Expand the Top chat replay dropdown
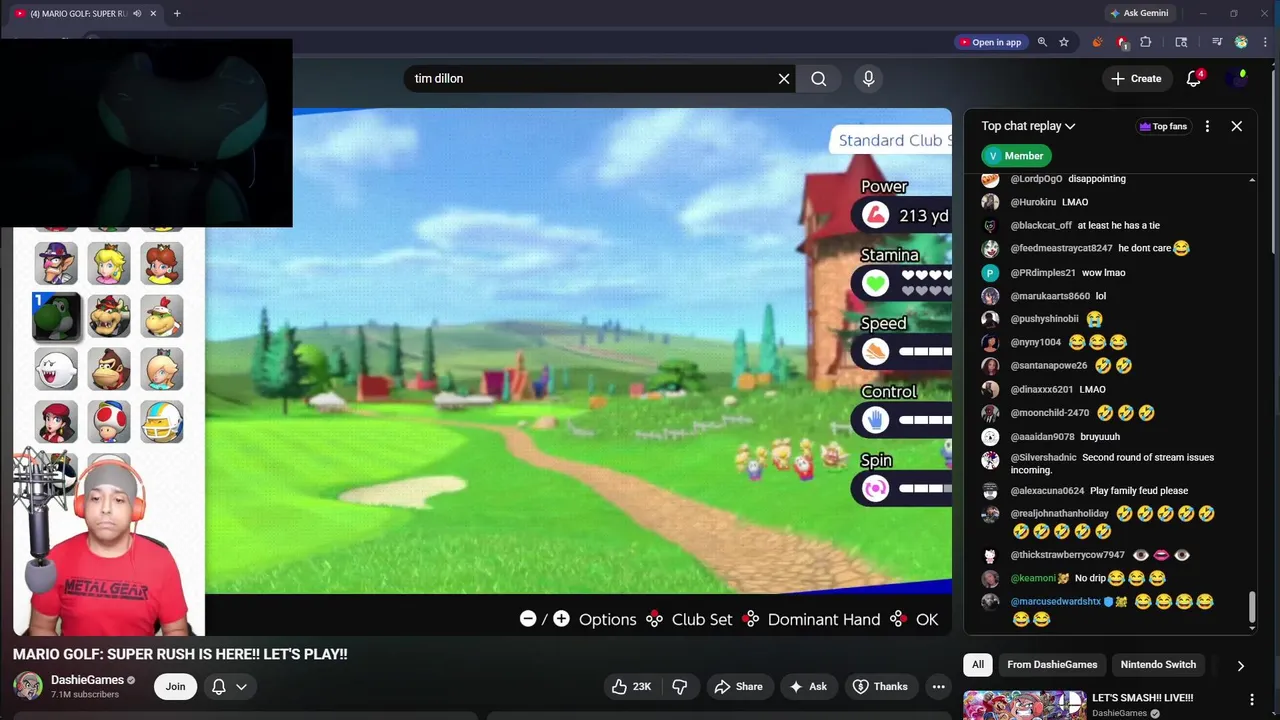Image resolution: width=1280 pixels, height=720 pixels. 1028,126
